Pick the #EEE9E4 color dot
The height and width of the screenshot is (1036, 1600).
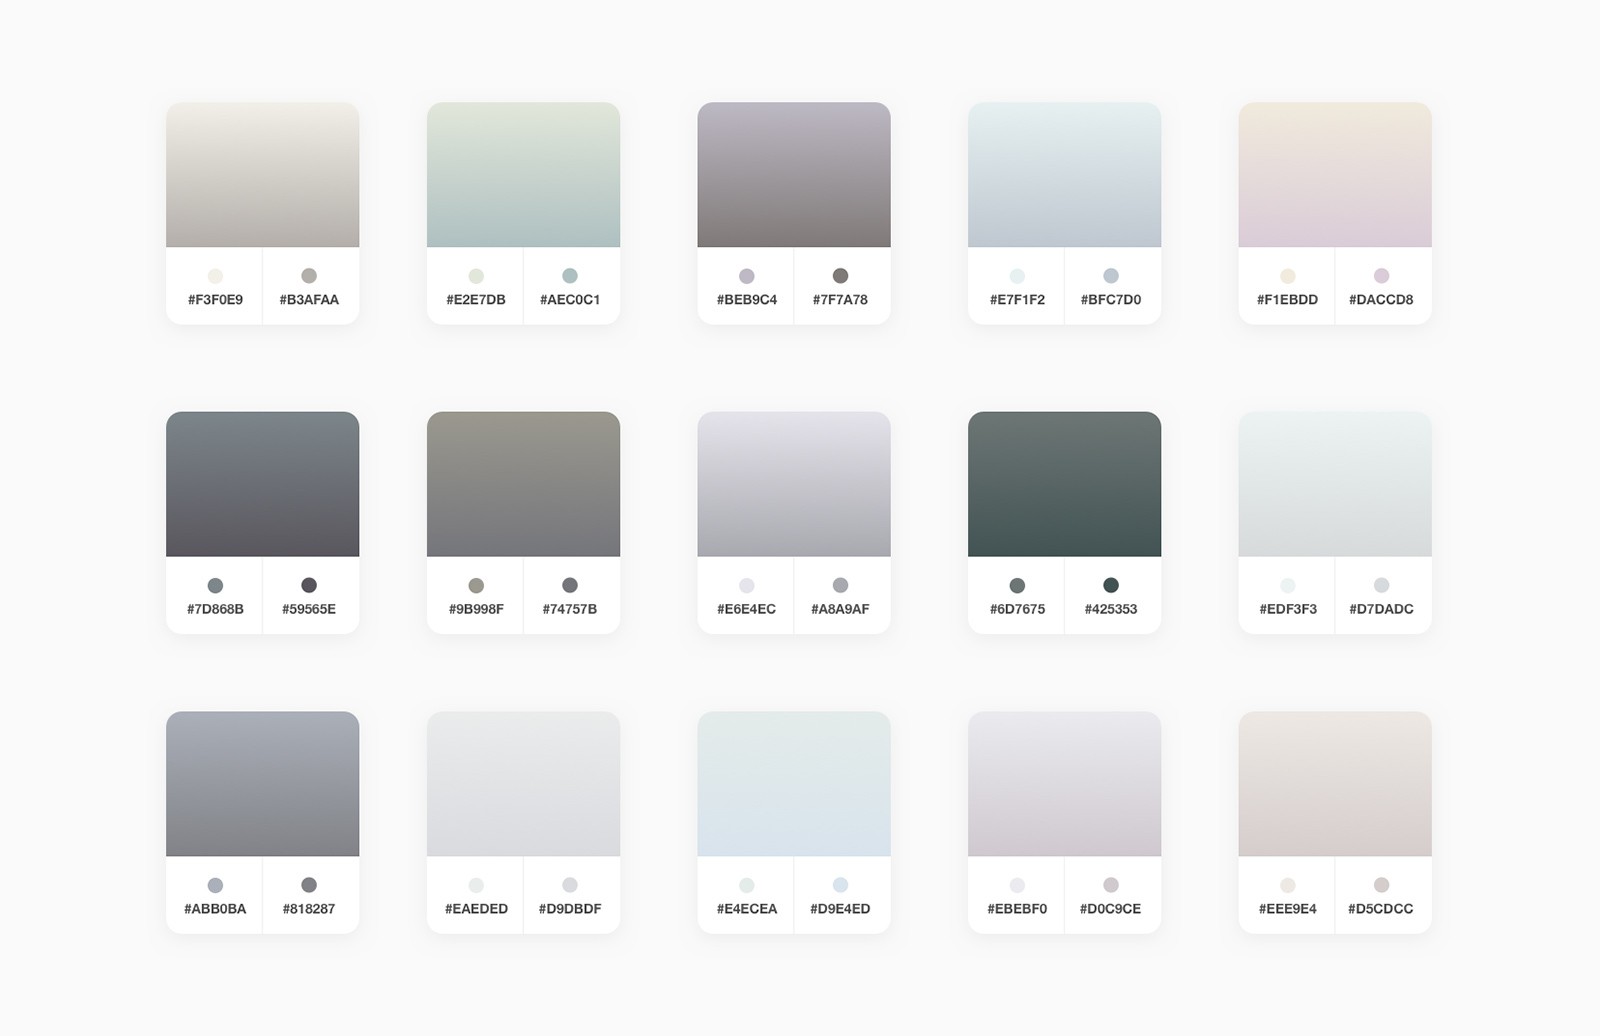(x=1288, y=885)
